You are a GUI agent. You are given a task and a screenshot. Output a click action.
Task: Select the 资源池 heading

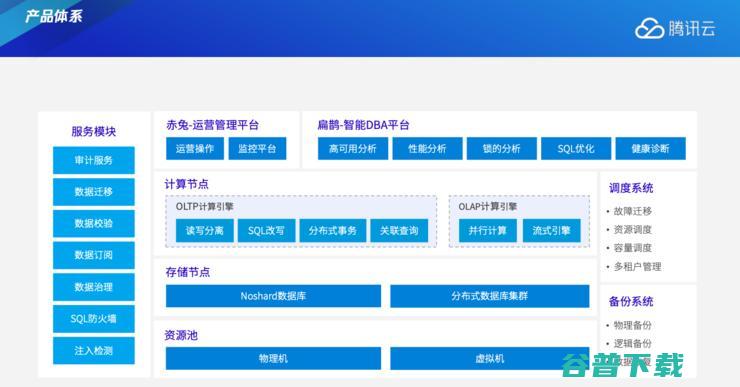tap(181, 335)
